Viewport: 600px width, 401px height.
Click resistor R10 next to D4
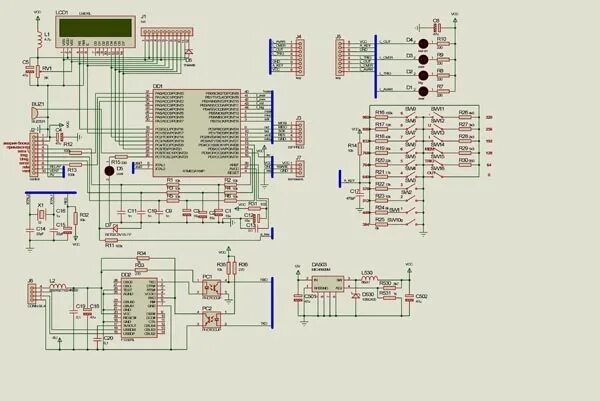443,44
